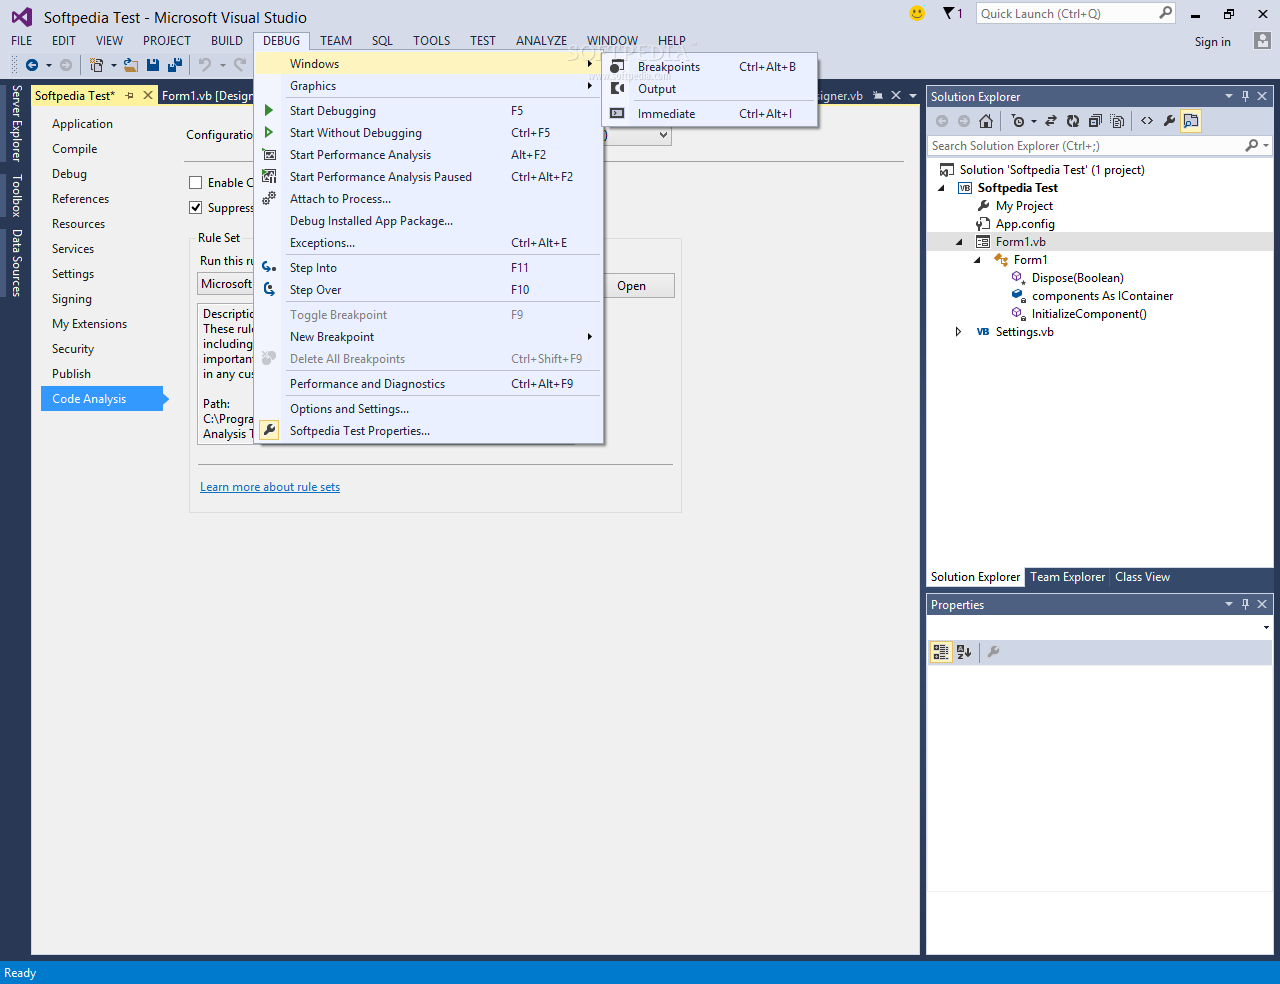The image size is (1280, 984).
Task: Click Learn more about rule sets link
Action: (270, 487)
